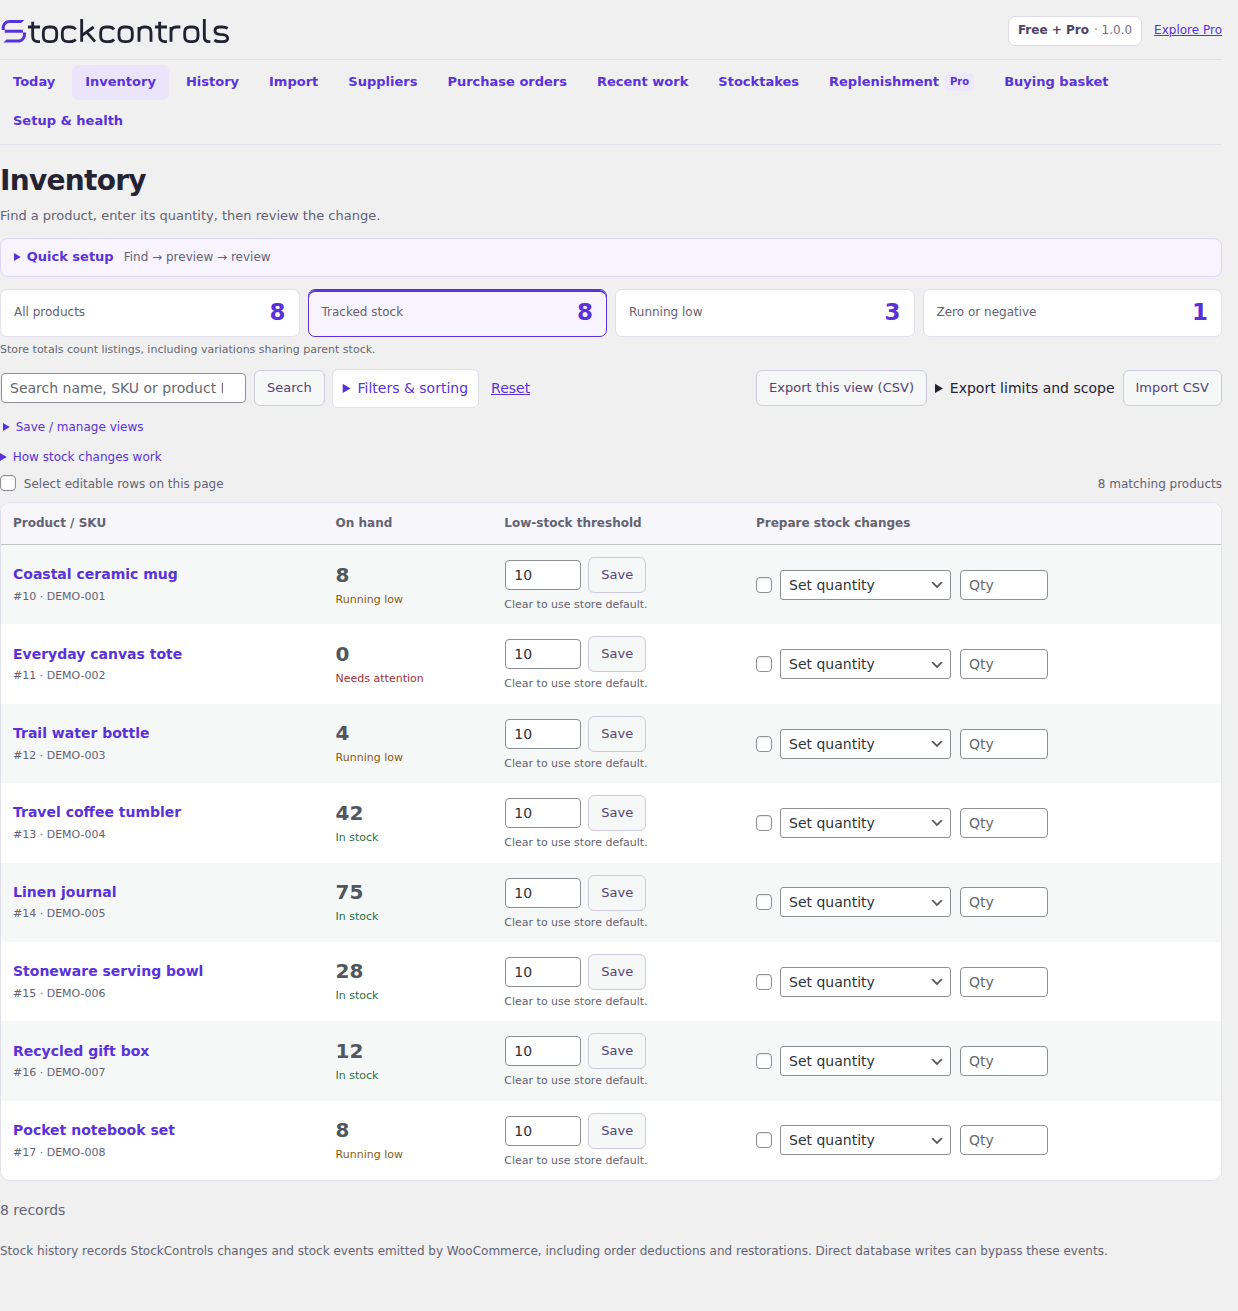Filter by All products card
This screenshot has height=1311, width=1238.
[x=150, y=313]
